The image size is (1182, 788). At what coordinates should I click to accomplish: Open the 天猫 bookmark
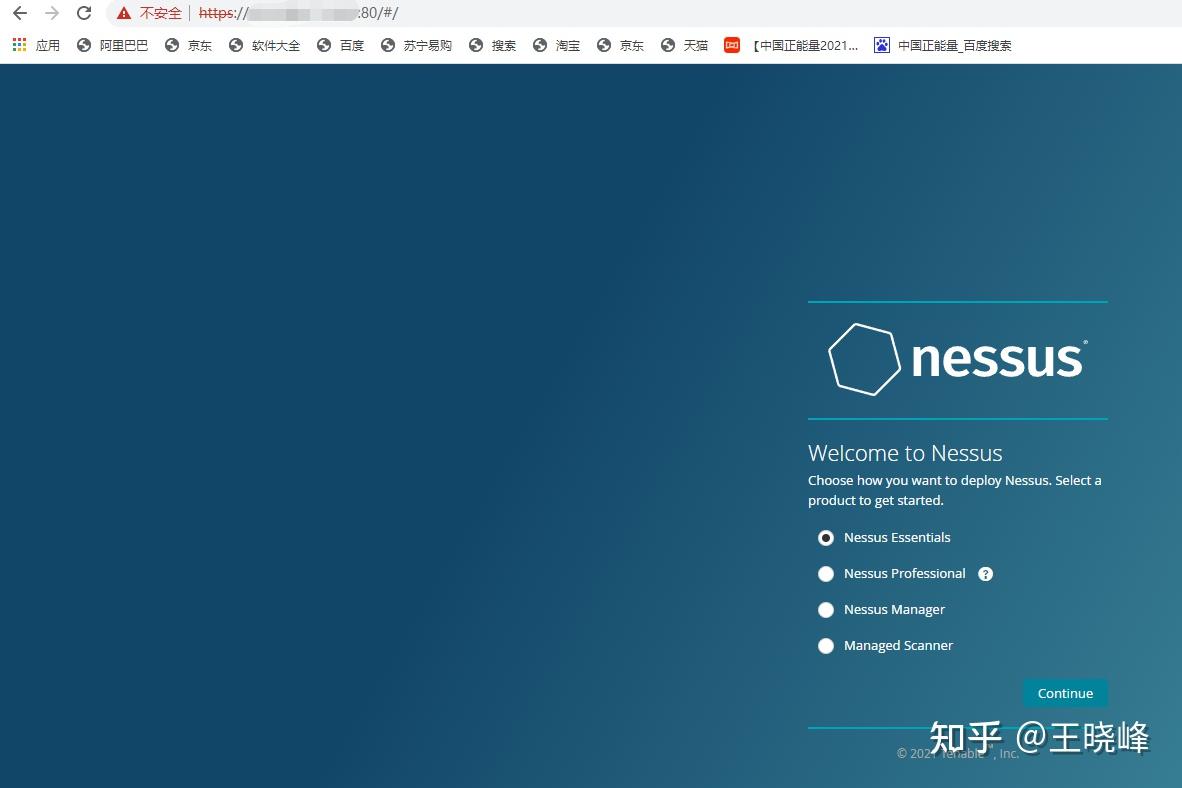pos(684,45)
